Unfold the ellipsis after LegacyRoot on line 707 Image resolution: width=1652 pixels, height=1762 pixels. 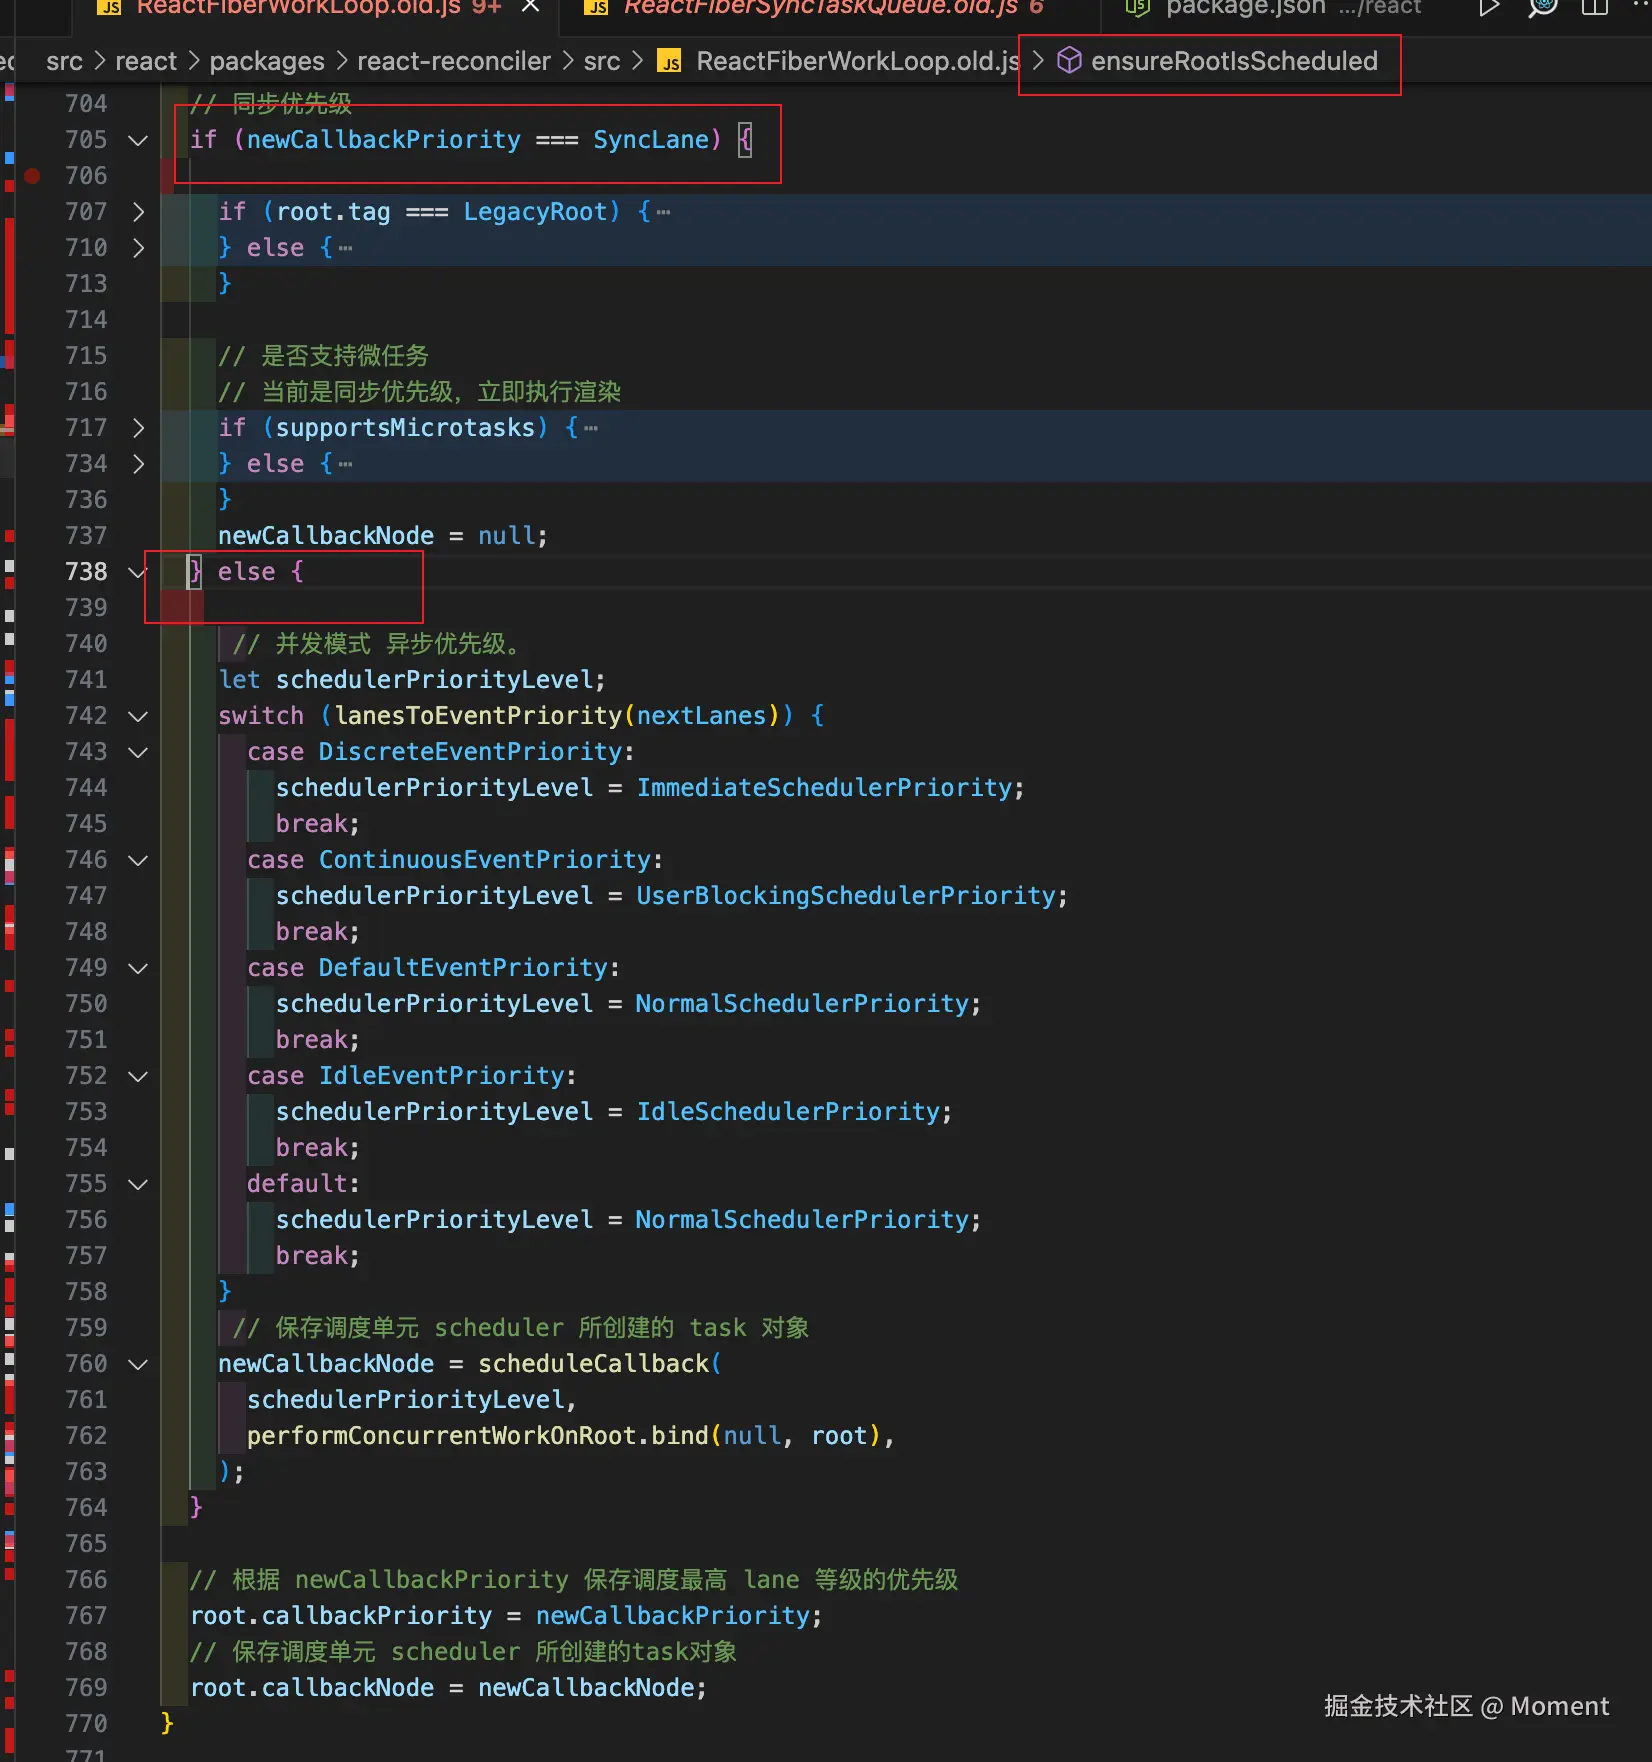663,212
